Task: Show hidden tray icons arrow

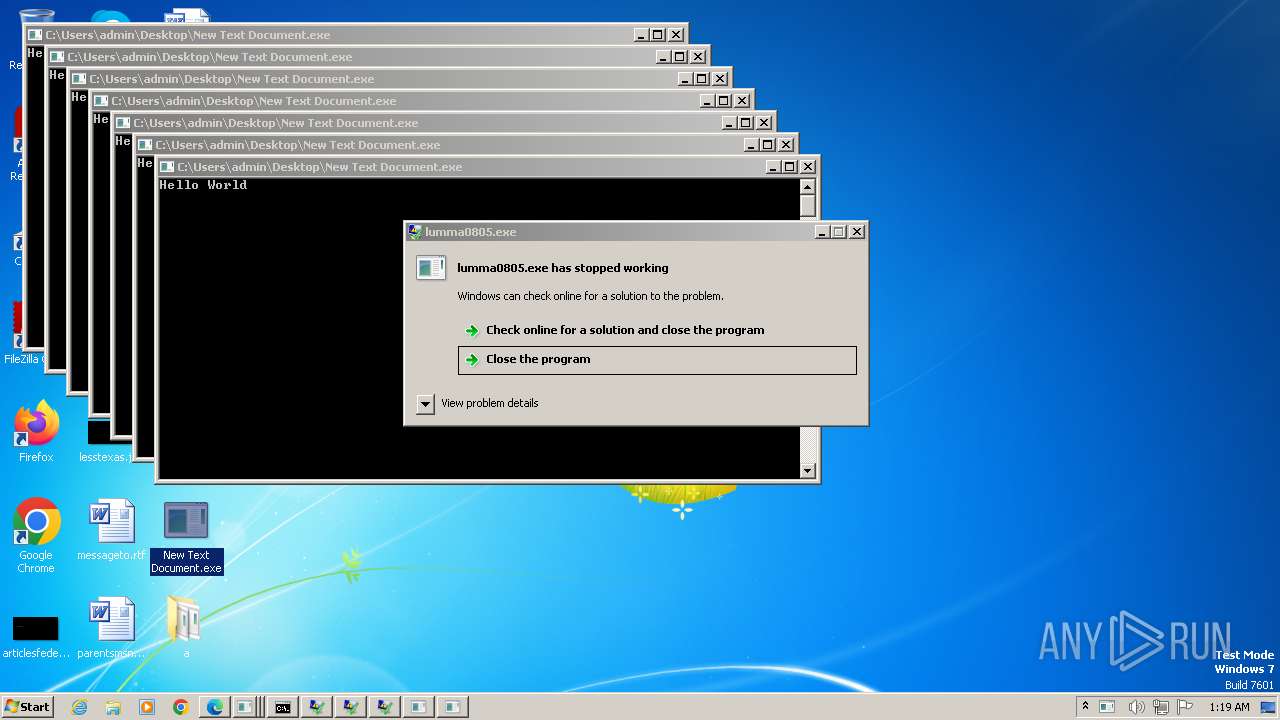Action: (x=1085, y=706)
